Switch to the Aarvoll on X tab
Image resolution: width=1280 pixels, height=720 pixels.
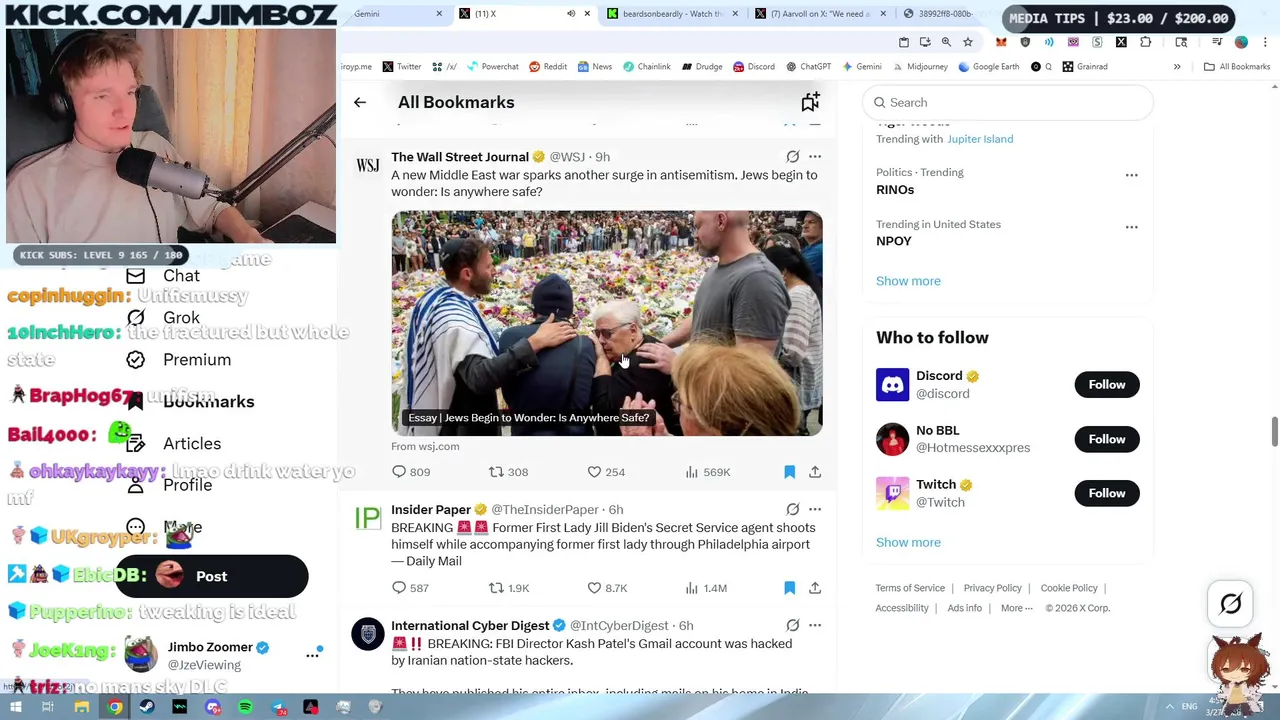820,14
